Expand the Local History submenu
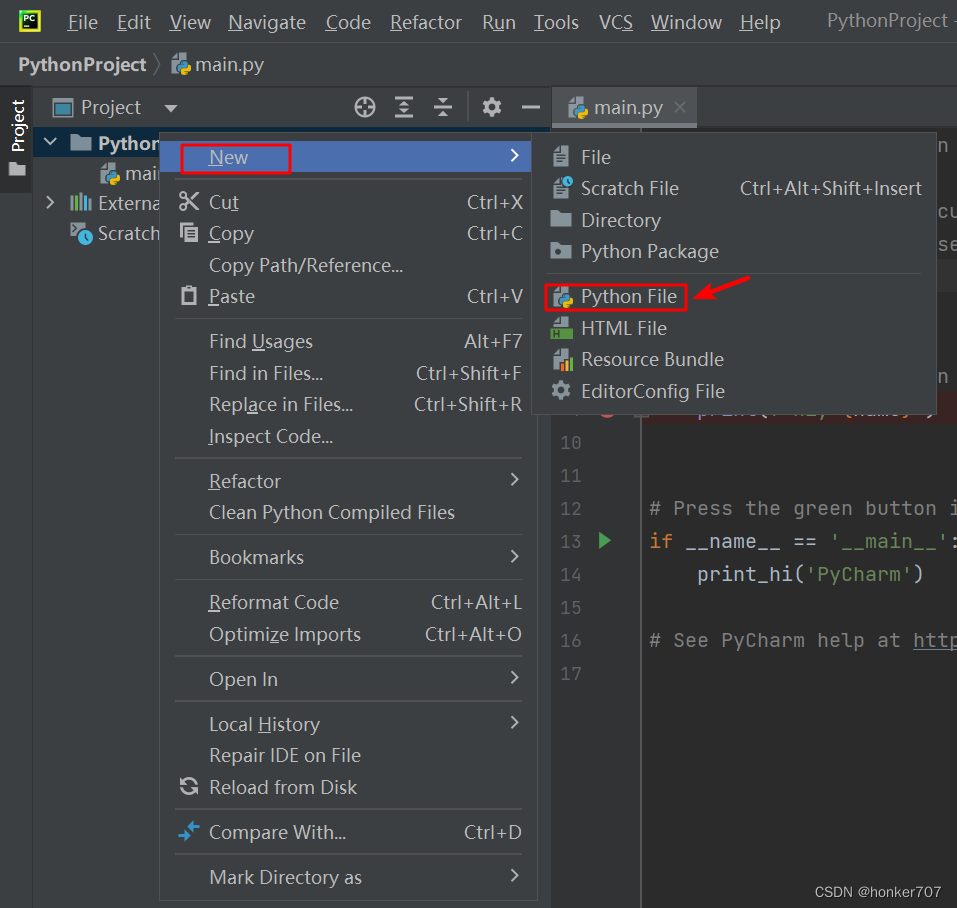Screen dimensions: 957x908 pyautogui.click(x=515, y=722)
